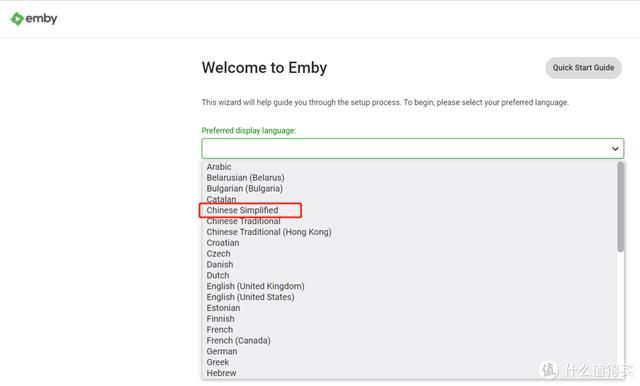Select Bulgarian (Bulgaria) option
Image resolution: width=640 pixels, height=386 pixels.
point(244,189)
